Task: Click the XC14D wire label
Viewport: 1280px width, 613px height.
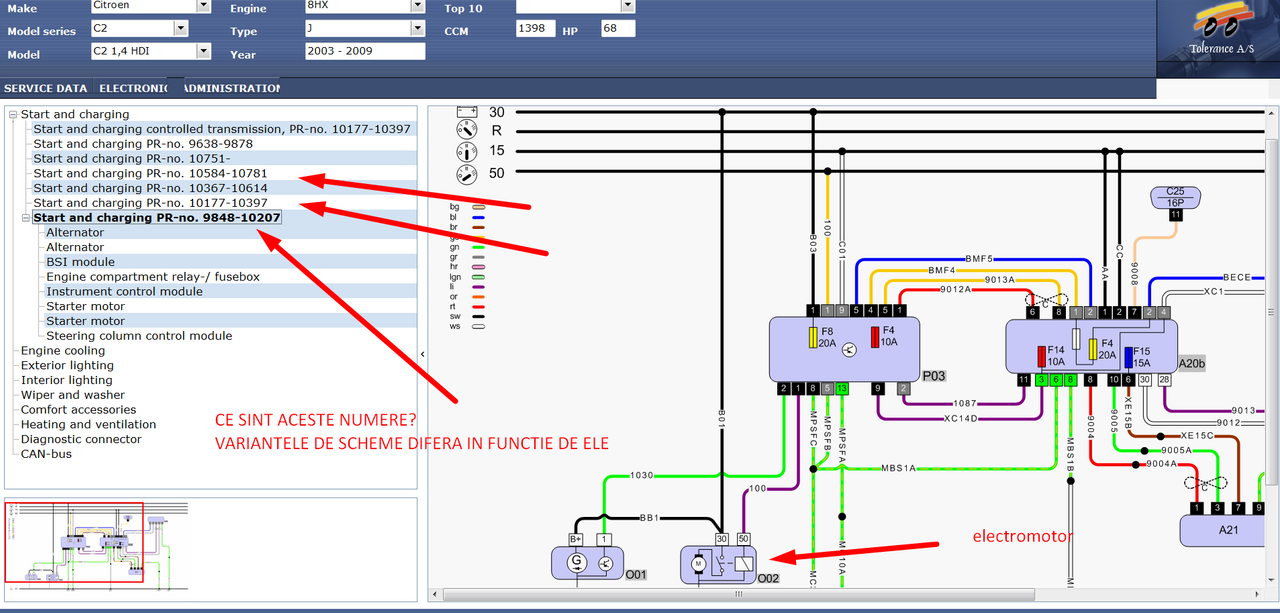Action: [961, 418]
